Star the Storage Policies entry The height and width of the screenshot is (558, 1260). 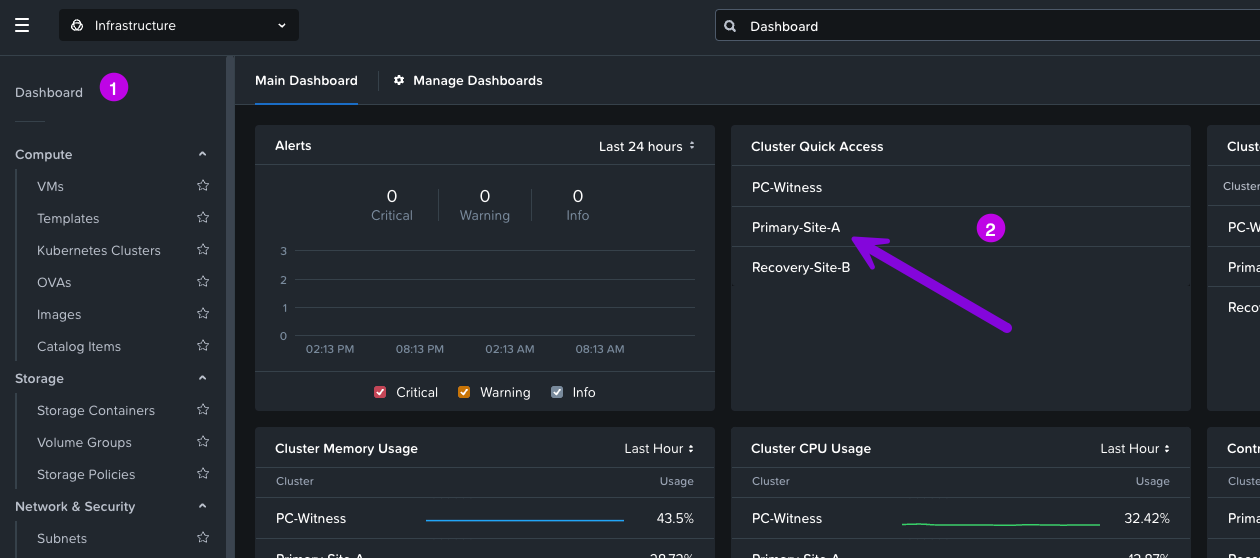203,473
